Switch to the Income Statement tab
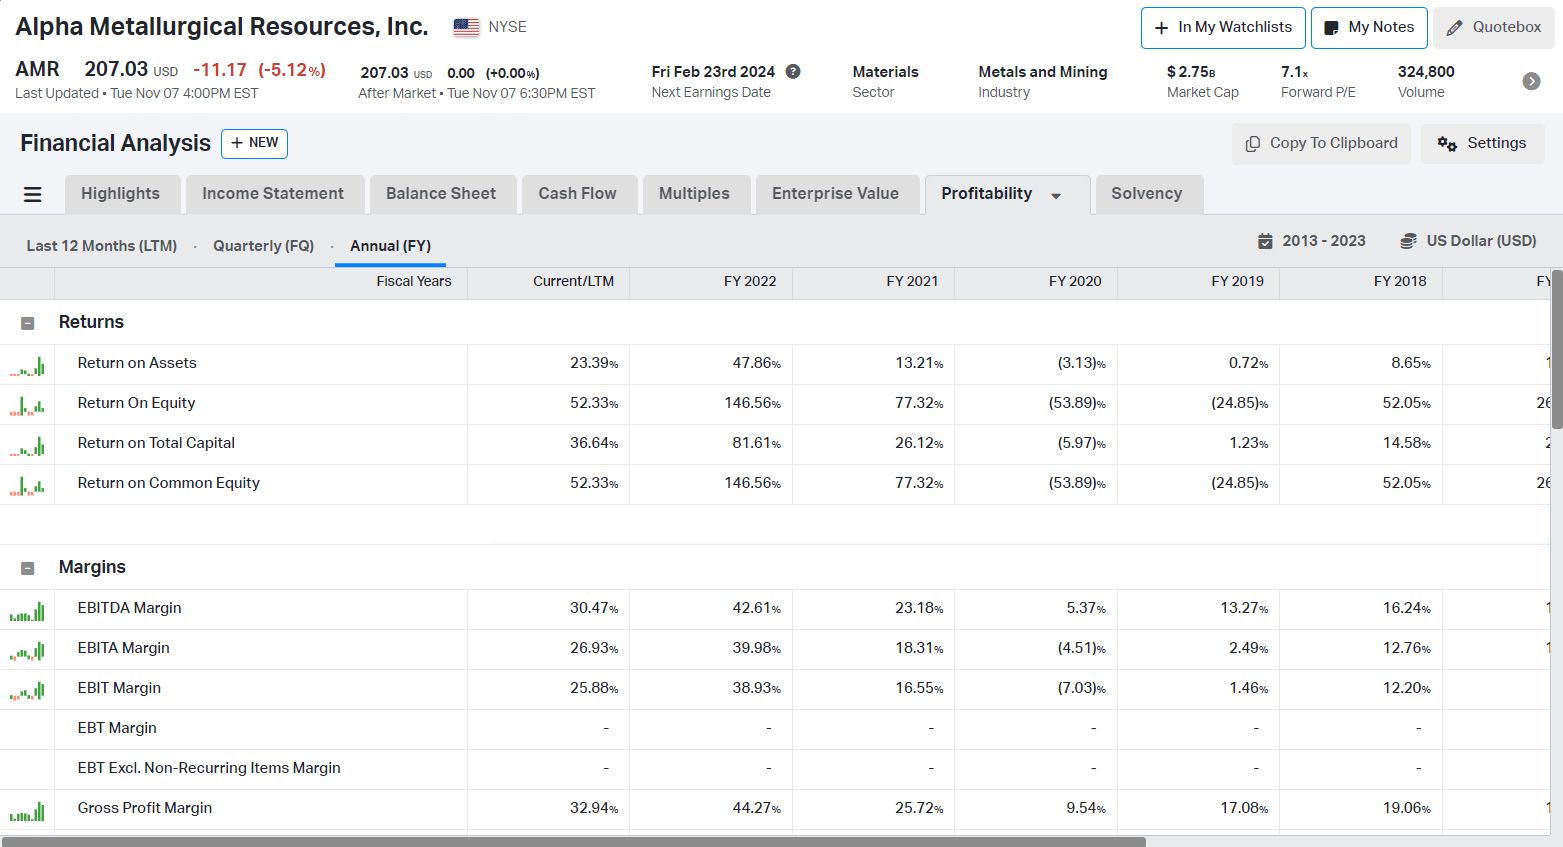 point(273,194)
